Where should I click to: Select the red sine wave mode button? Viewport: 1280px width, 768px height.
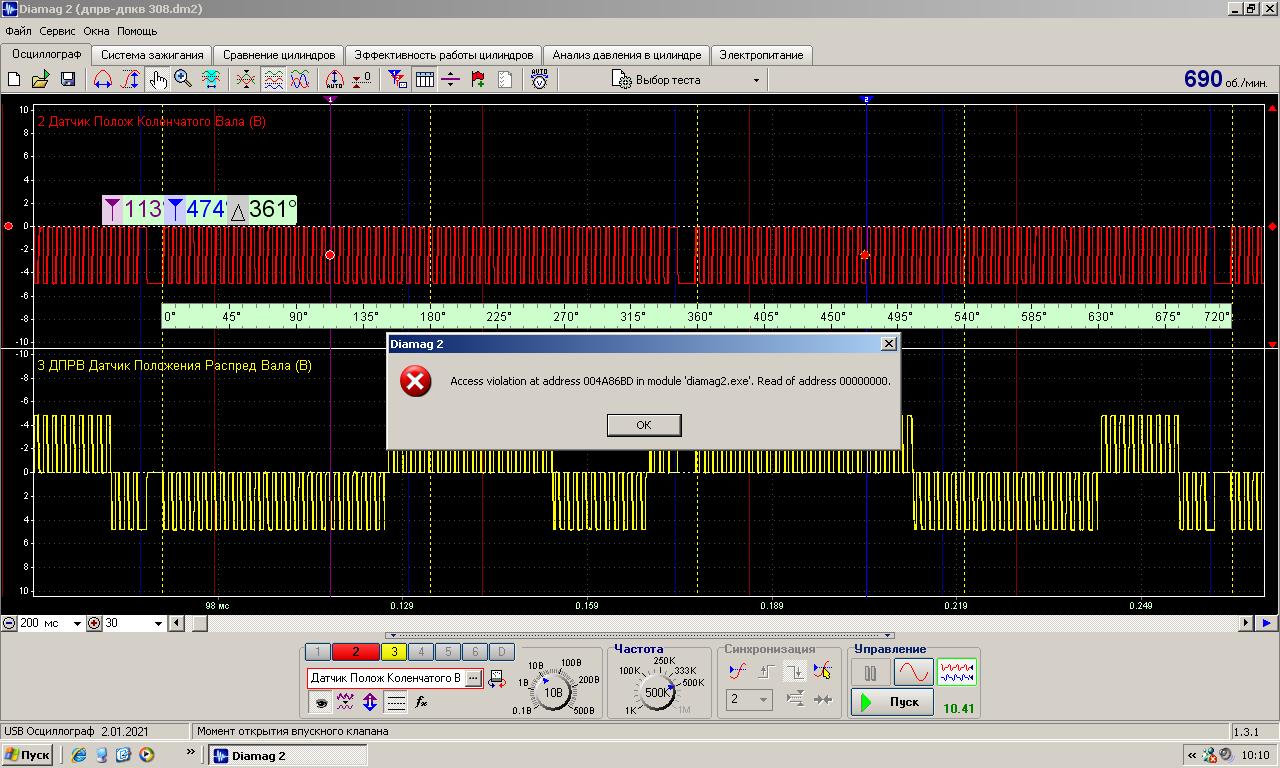coord(913,672)
